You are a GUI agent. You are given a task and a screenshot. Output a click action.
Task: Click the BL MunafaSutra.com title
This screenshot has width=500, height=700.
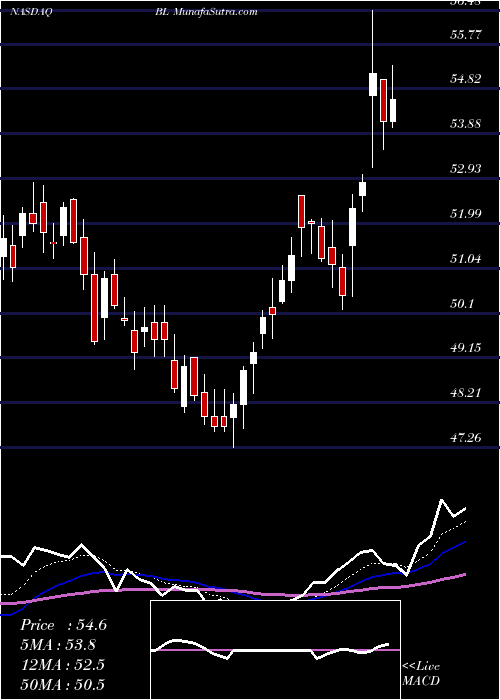click(207, 12)
